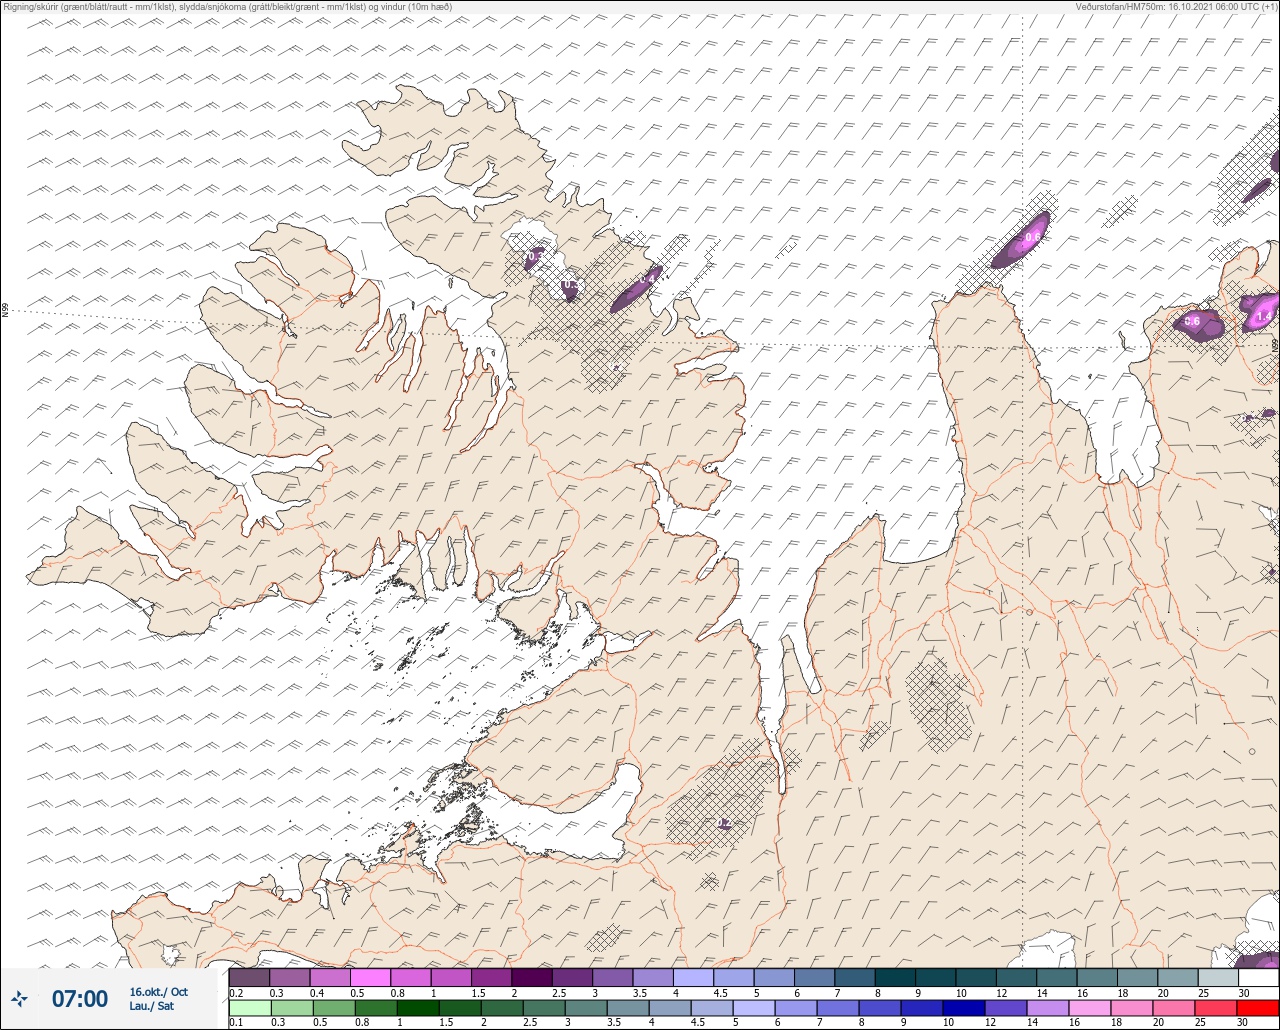Image resolution: width=1280 pixels, height=1030 pixels.
Task: Click the lightest green 0.1 swatch in the lower legend
Action: point(249,1008)
